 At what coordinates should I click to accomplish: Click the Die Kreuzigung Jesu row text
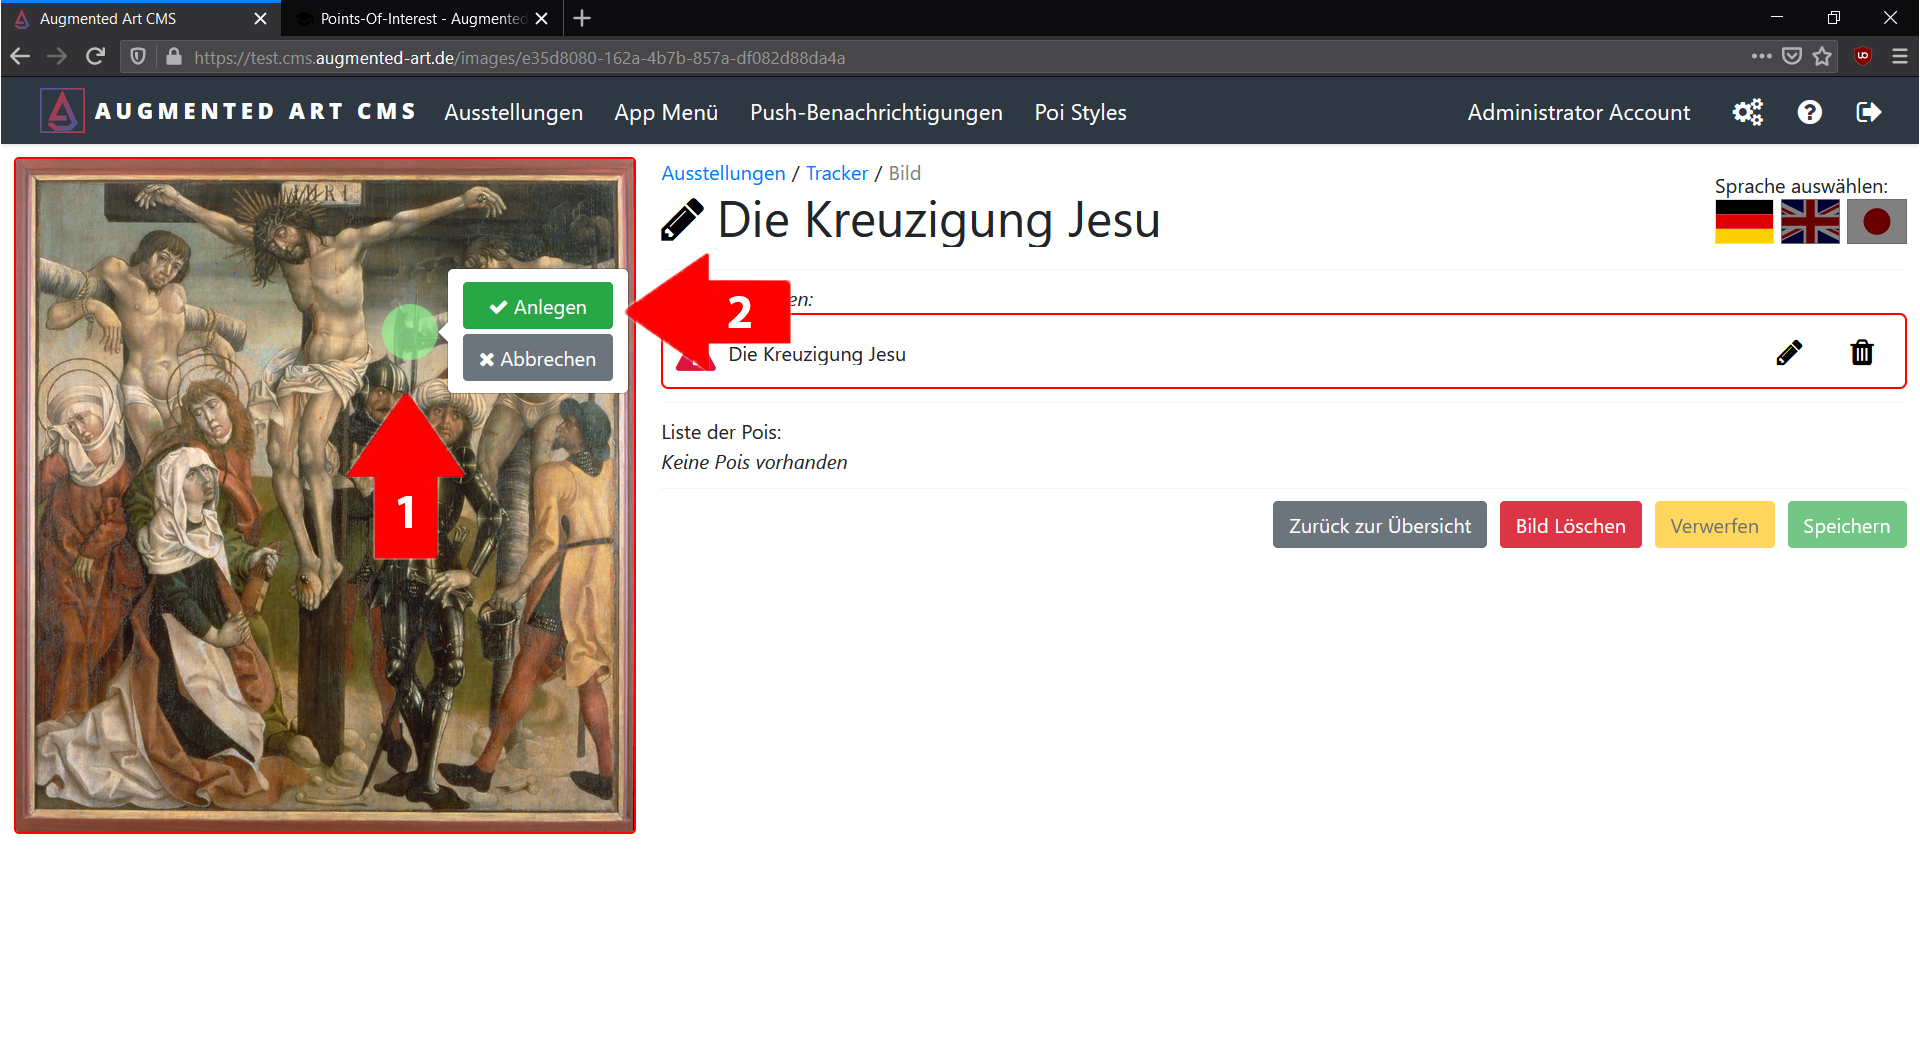click(817, 354)
